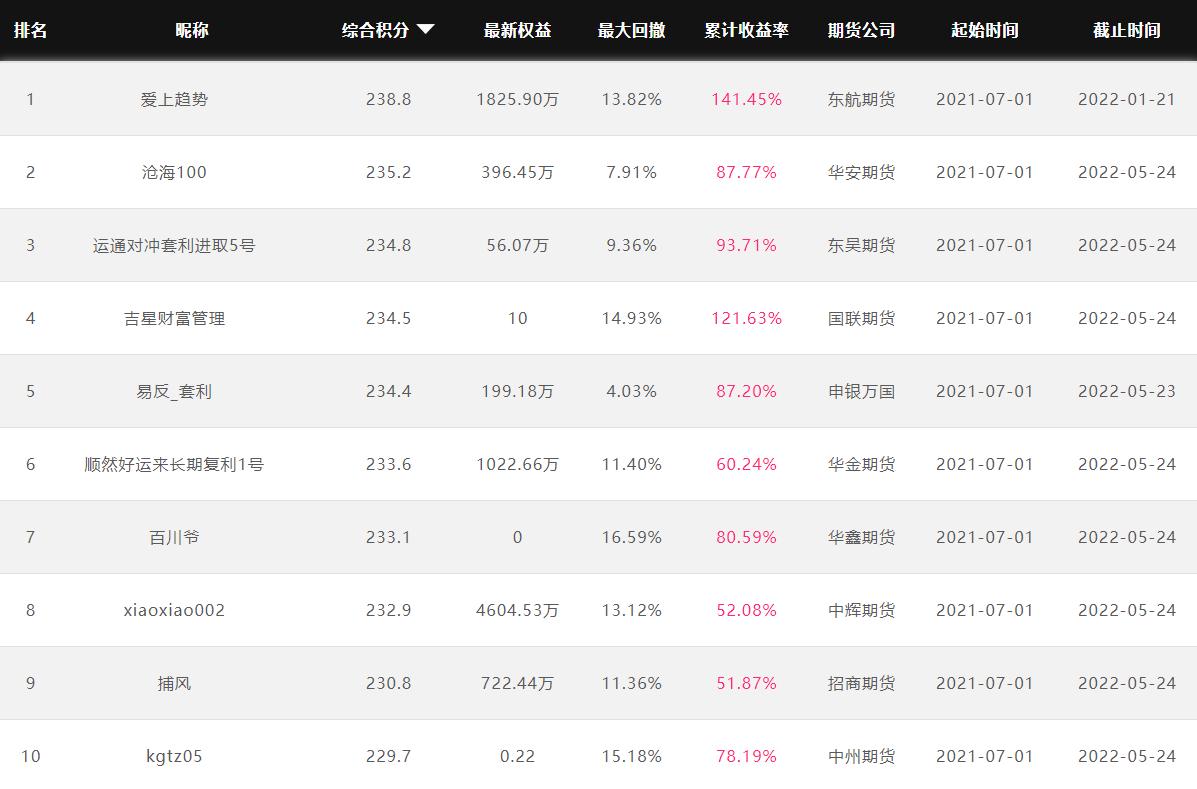Select score value 235.2
The height and width of the screenshot is (789, 1197).
(389, 172)
